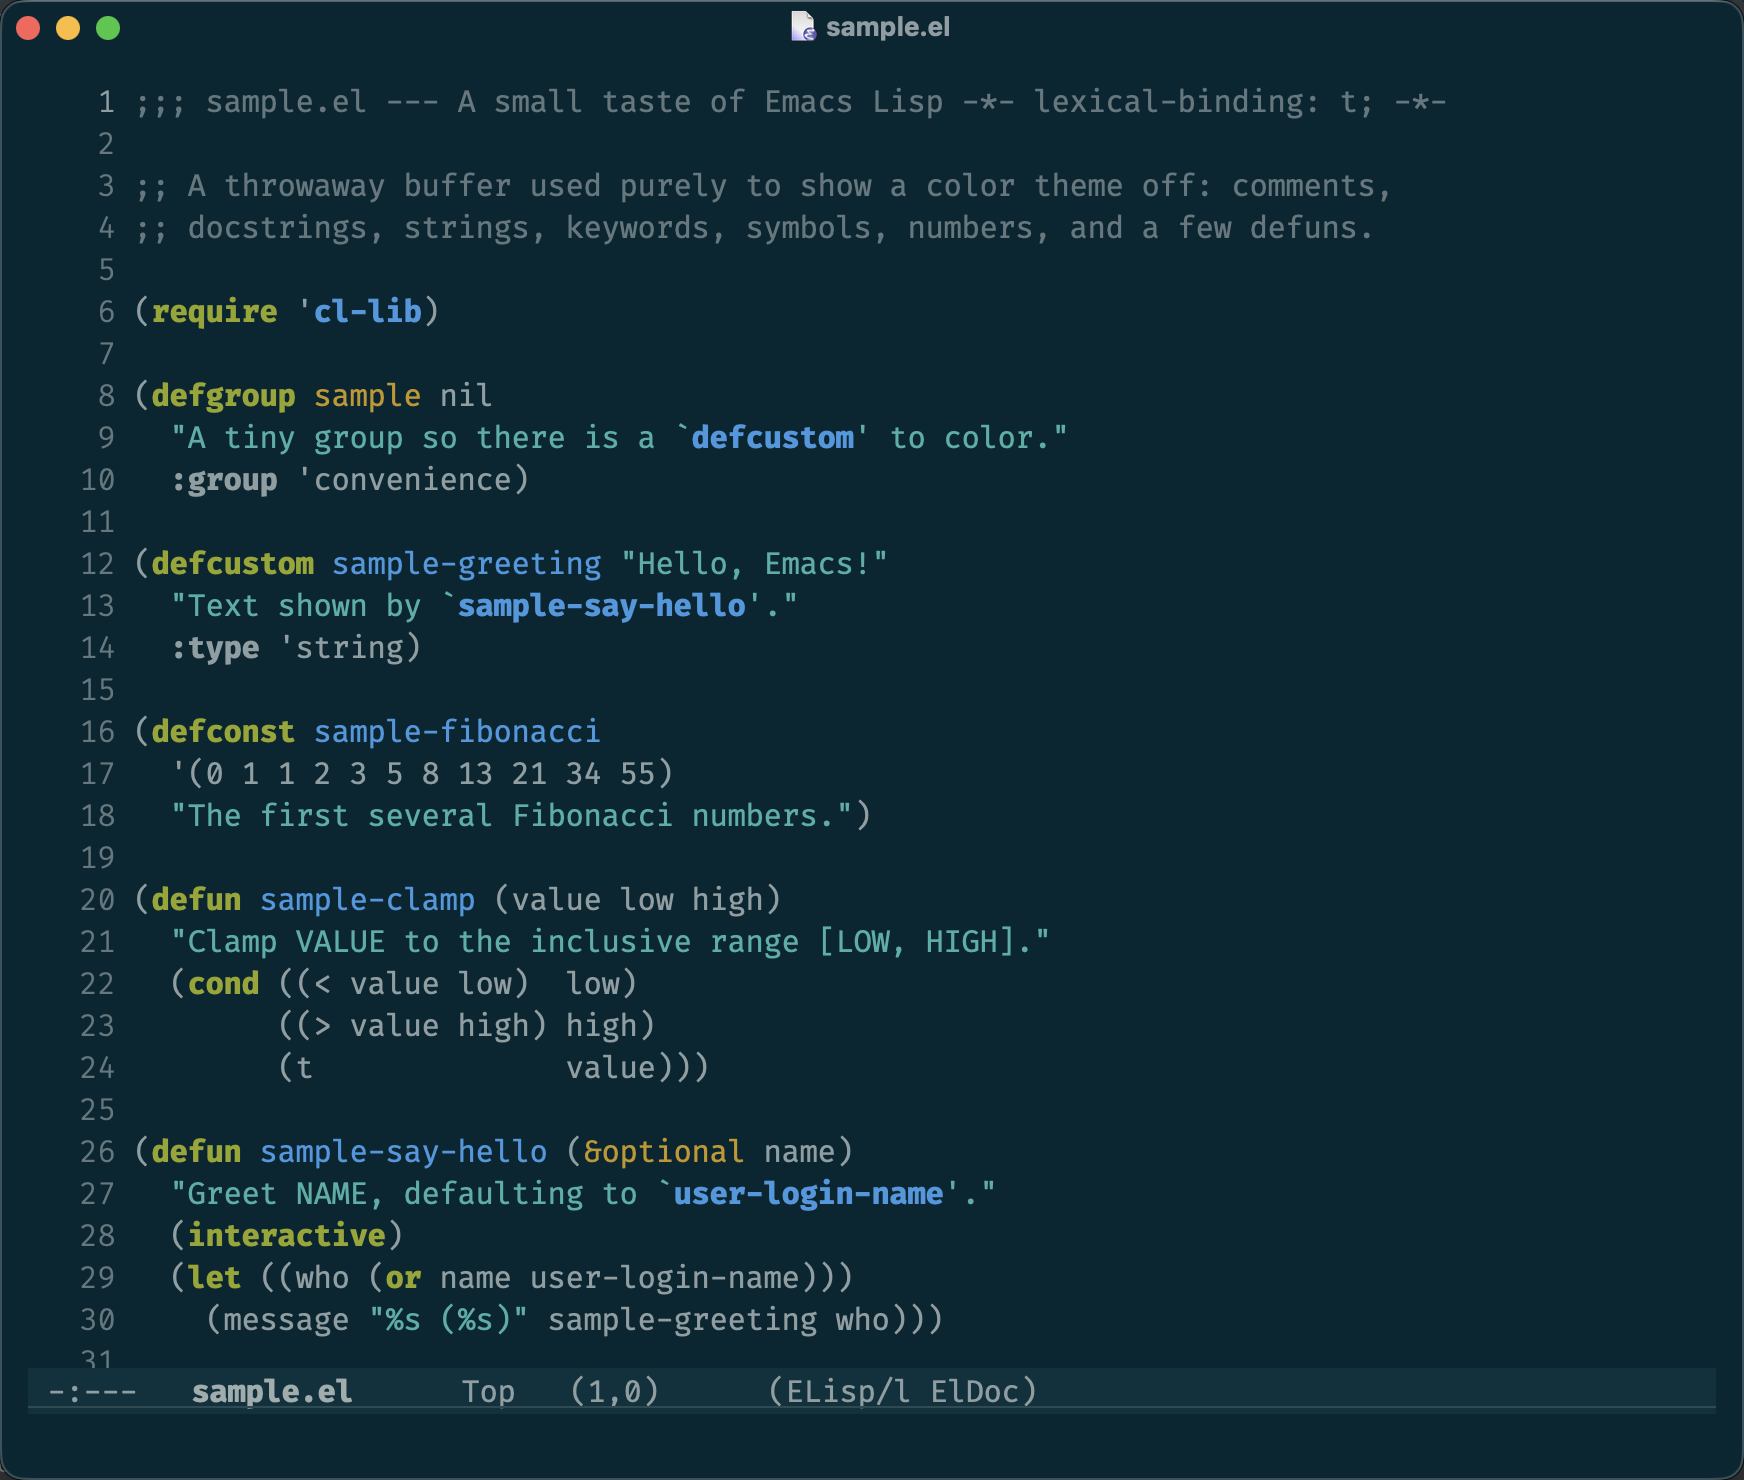The height and width of the screenshot is (1480, 1744).
Task: Click the ElDoc minor mode indicator
Action: 984,1391
